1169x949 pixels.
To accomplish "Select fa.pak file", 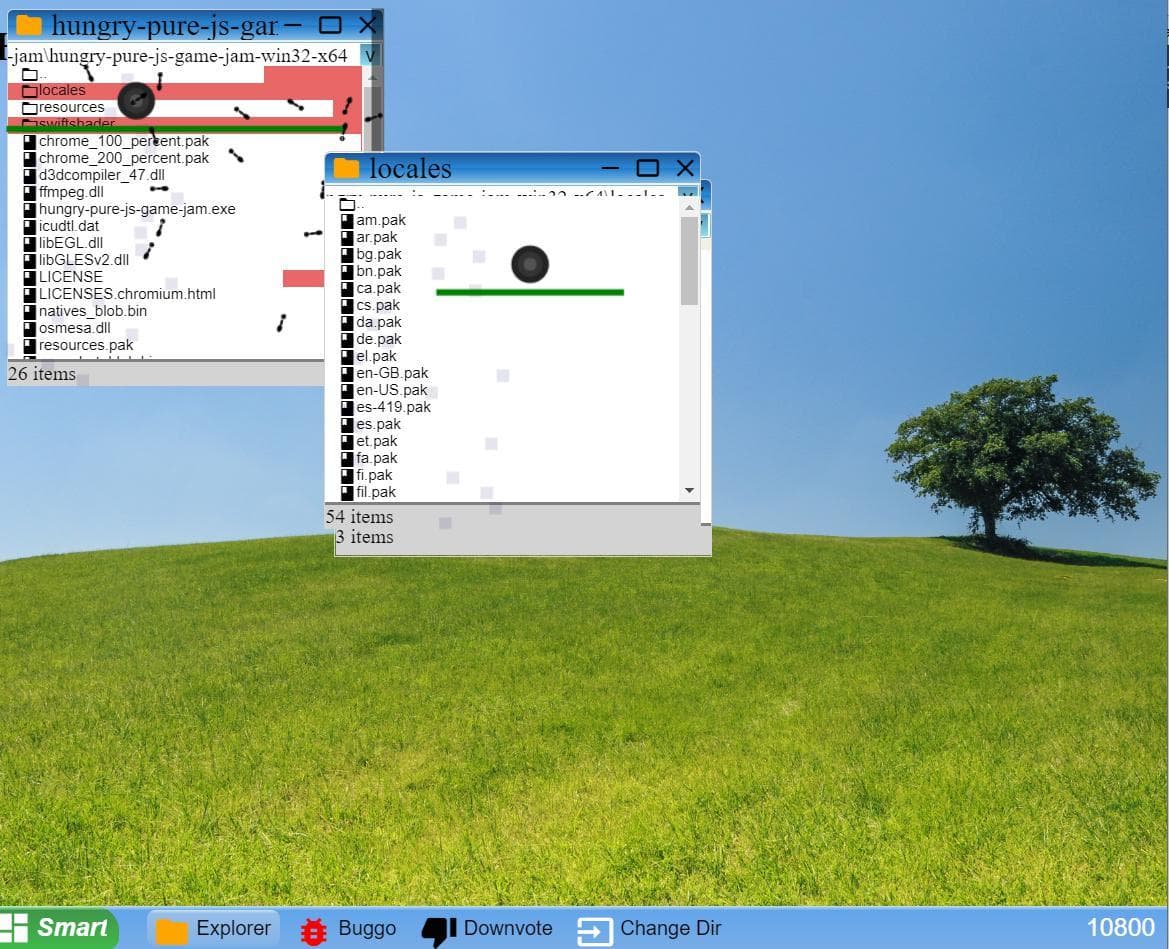I will point(369,458).
